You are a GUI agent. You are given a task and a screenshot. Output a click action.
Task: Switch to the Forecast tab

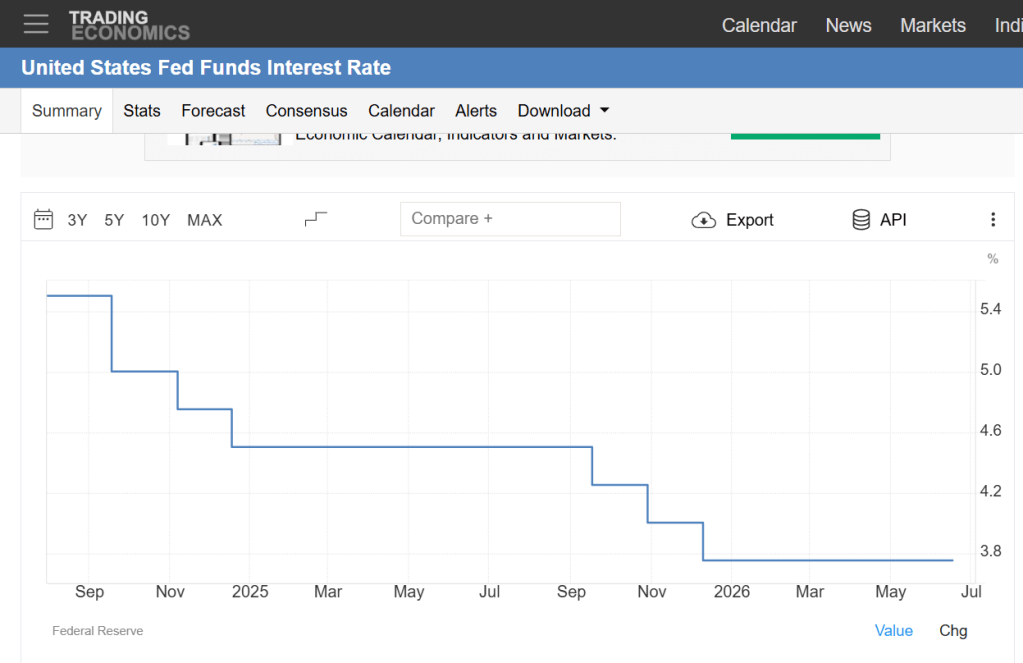coord(213,111)
